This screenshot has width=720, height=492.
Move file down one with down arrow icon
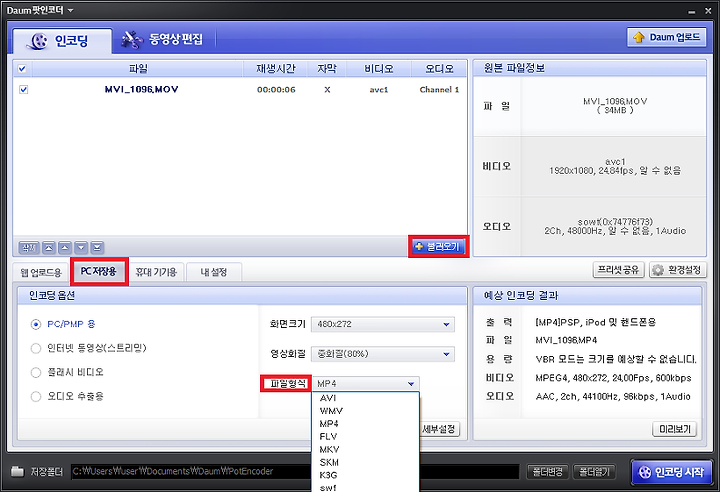(x=81, y=248)
